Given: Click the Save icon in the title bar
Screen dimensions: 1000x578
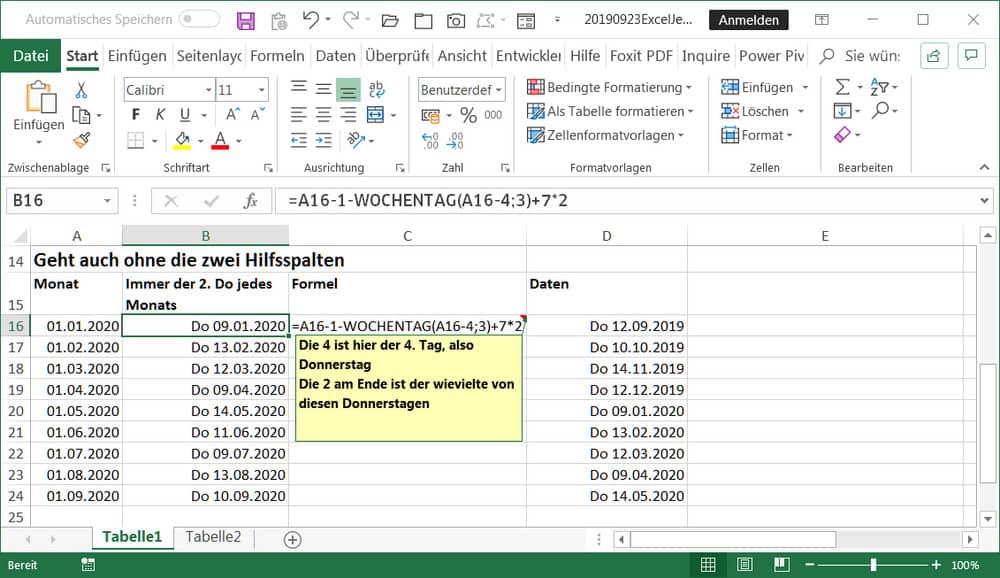Looking at the screenshot, I should [x=246, y=20].
